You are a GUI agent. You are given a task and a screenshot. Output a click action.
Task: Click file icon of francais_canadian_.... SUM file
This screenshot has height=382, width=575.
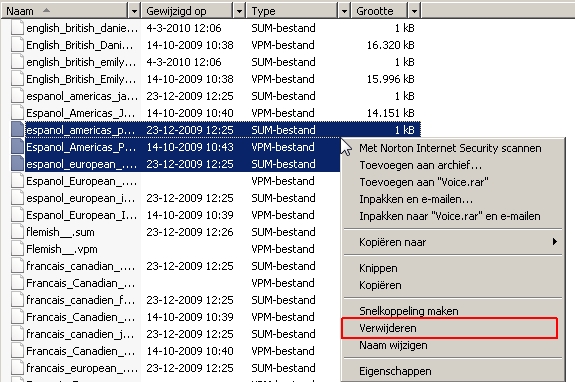tap(17, 266)
